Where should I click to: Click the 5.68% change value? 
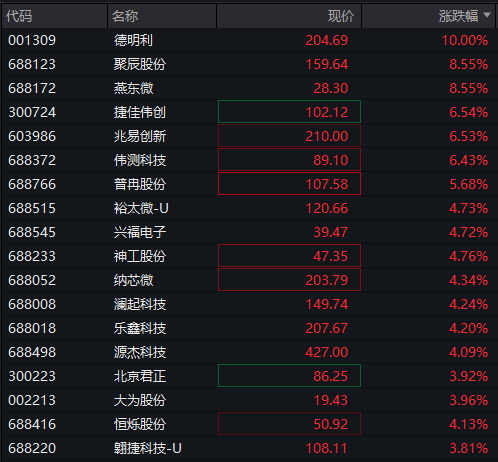[469, 184]
